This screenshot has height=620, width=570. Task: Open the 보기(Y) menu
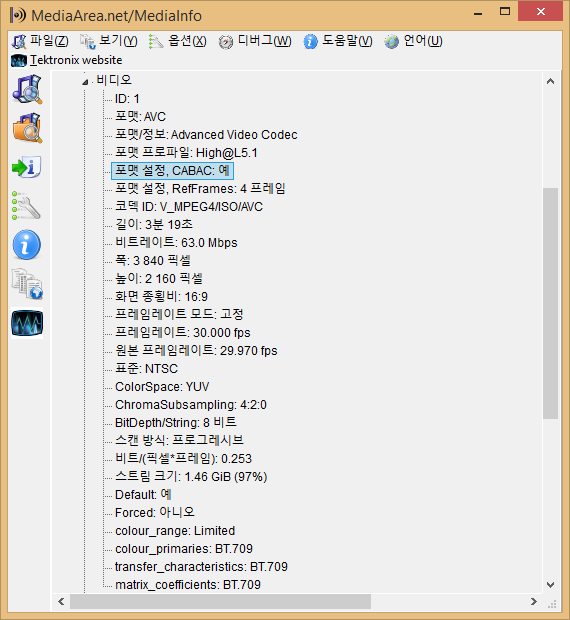(x=109, y=41)
